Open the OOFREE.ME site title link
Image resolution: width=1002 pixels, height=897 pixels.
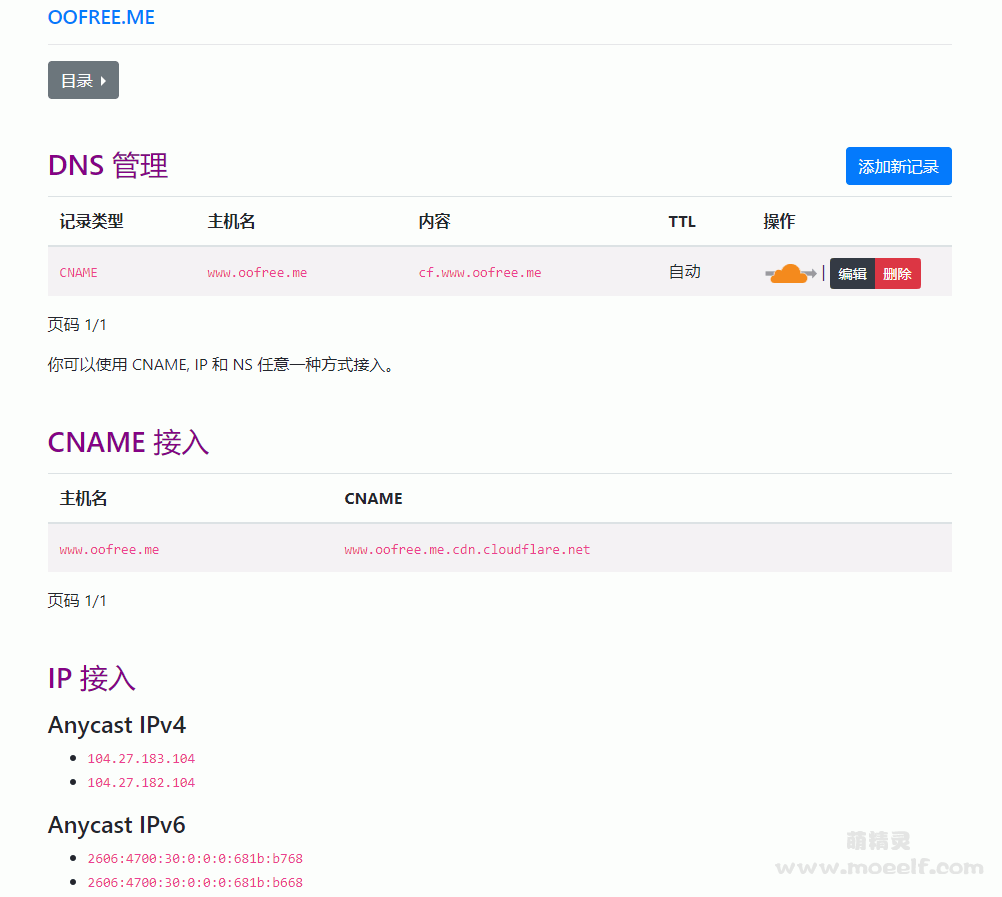click(x=101, y=18)
